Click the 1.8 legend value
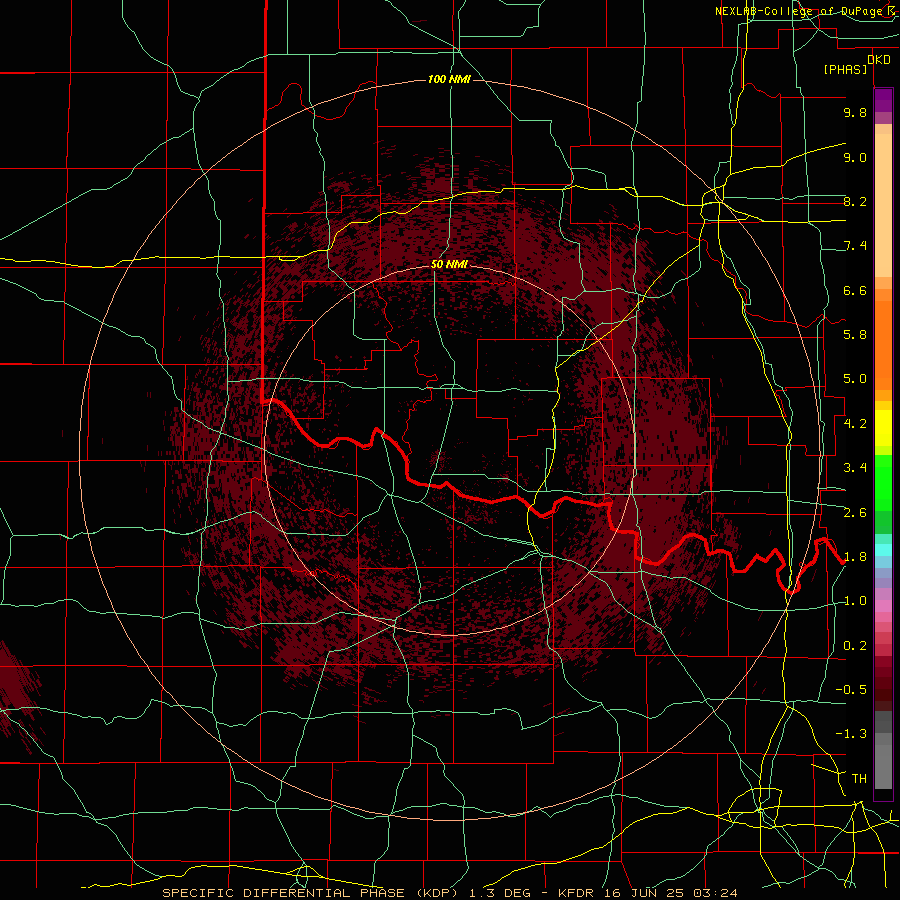 pos(855,557)
